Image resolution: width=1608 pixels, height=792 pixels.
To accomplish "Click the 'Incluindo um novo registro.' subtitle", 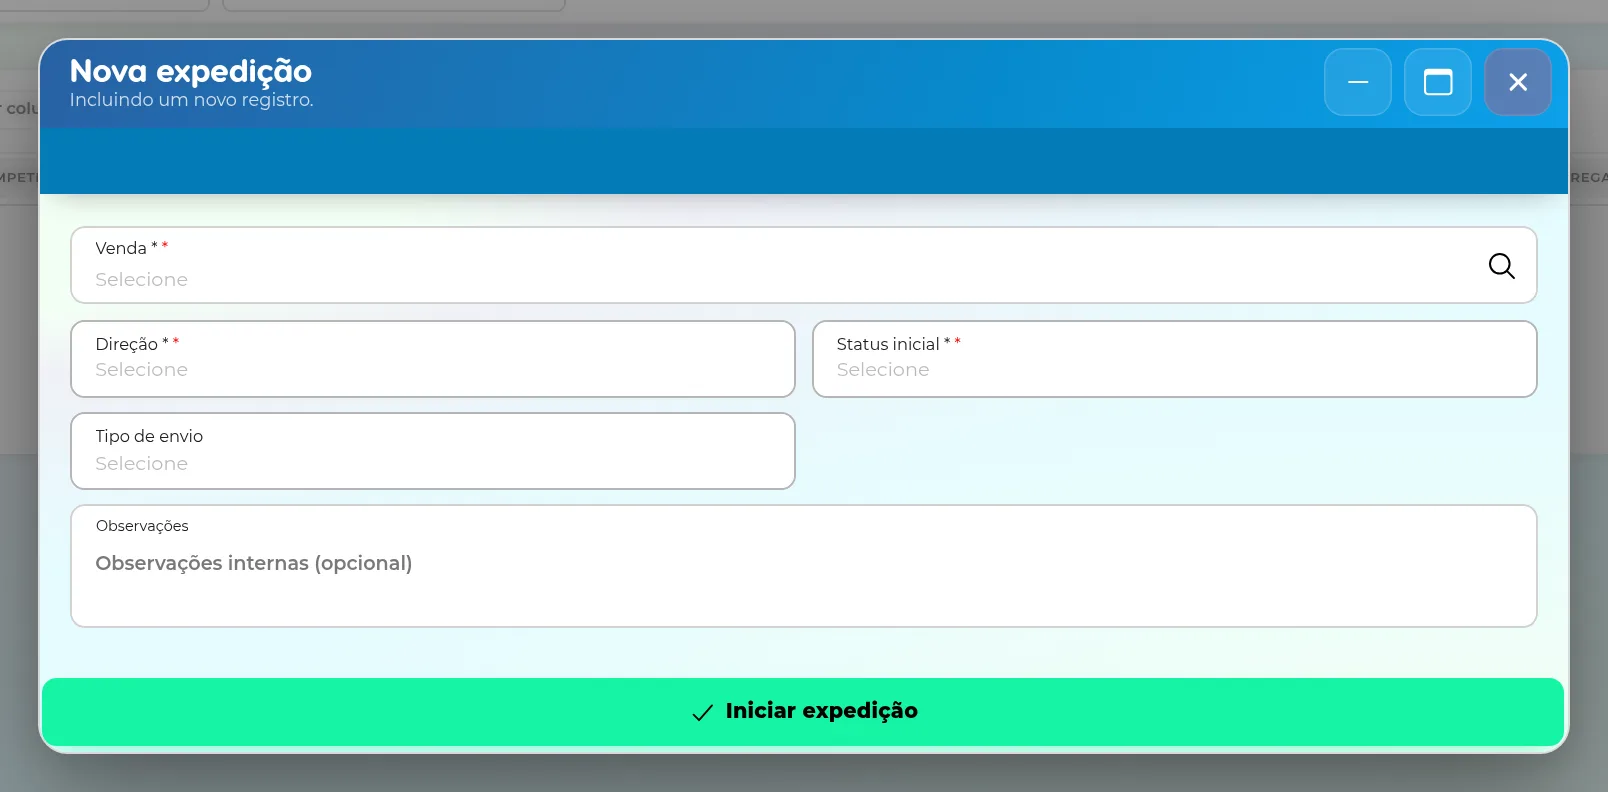I will (191, 100).
